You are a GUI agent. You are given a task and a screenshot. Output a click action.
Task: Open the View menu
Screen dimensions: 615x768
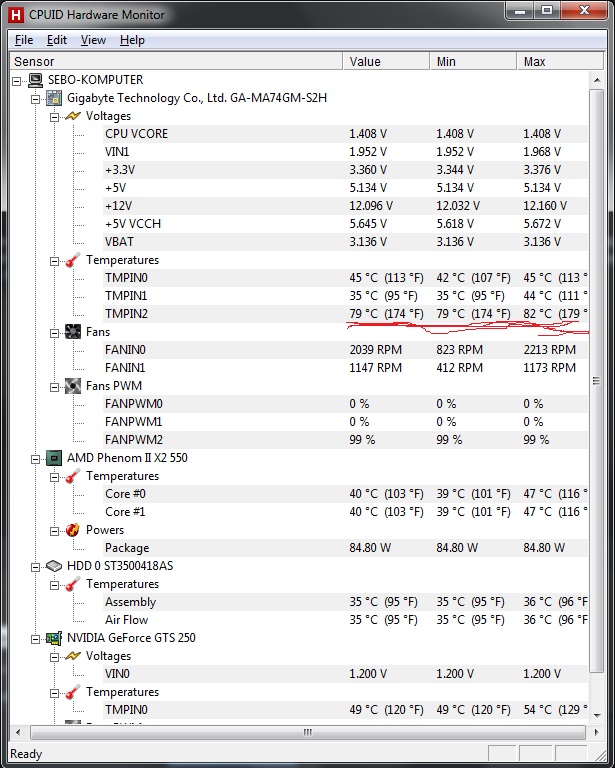[x=93, y=40]
